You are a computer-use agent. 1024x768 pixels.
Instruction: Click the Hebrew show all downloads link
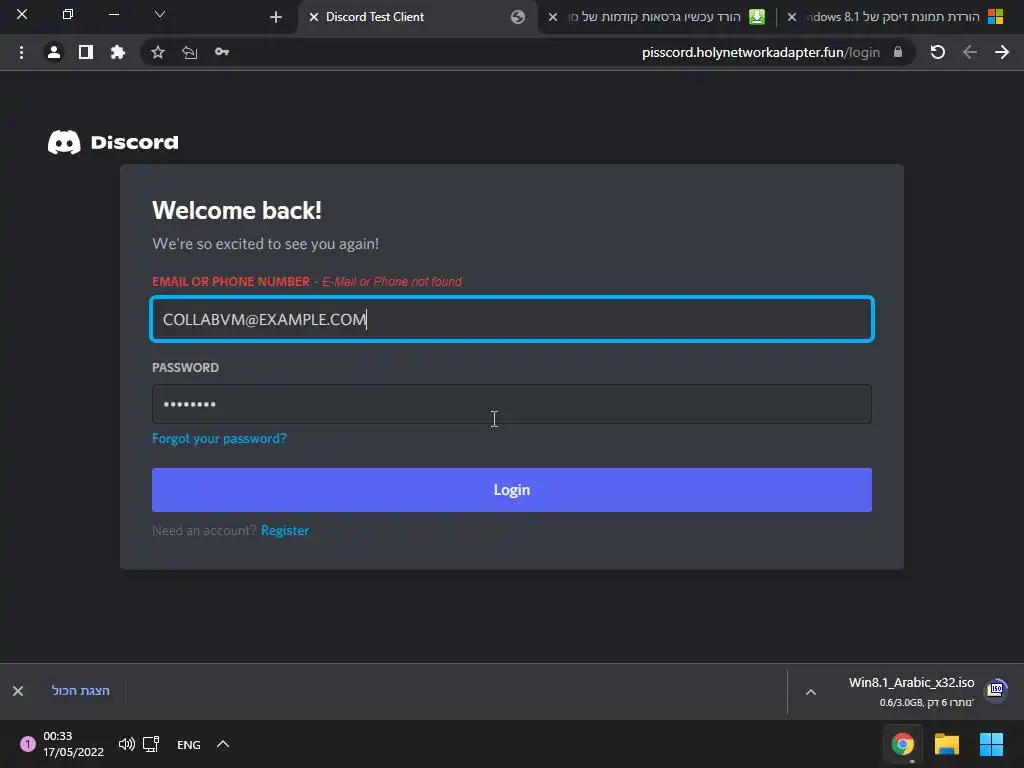click(80, 691)
